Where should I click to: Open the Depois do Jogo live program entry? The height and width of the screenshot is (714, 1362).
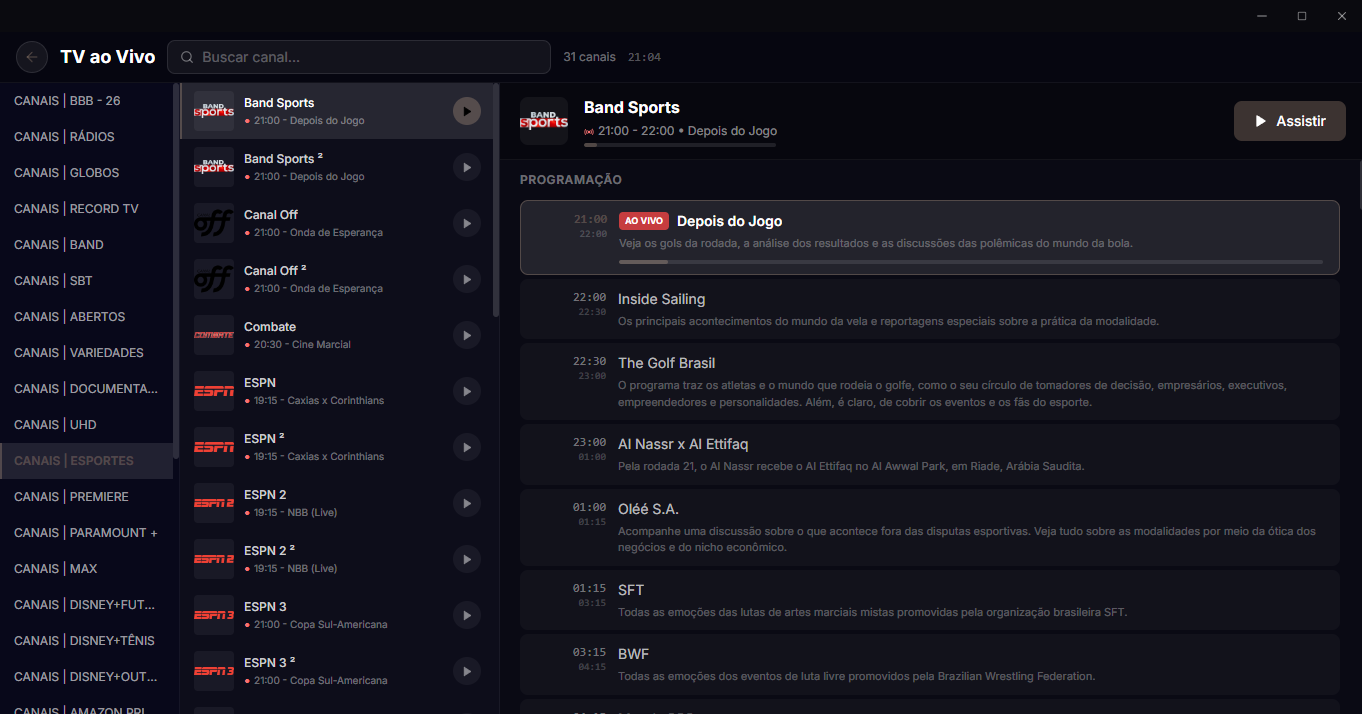pos(928,235)
